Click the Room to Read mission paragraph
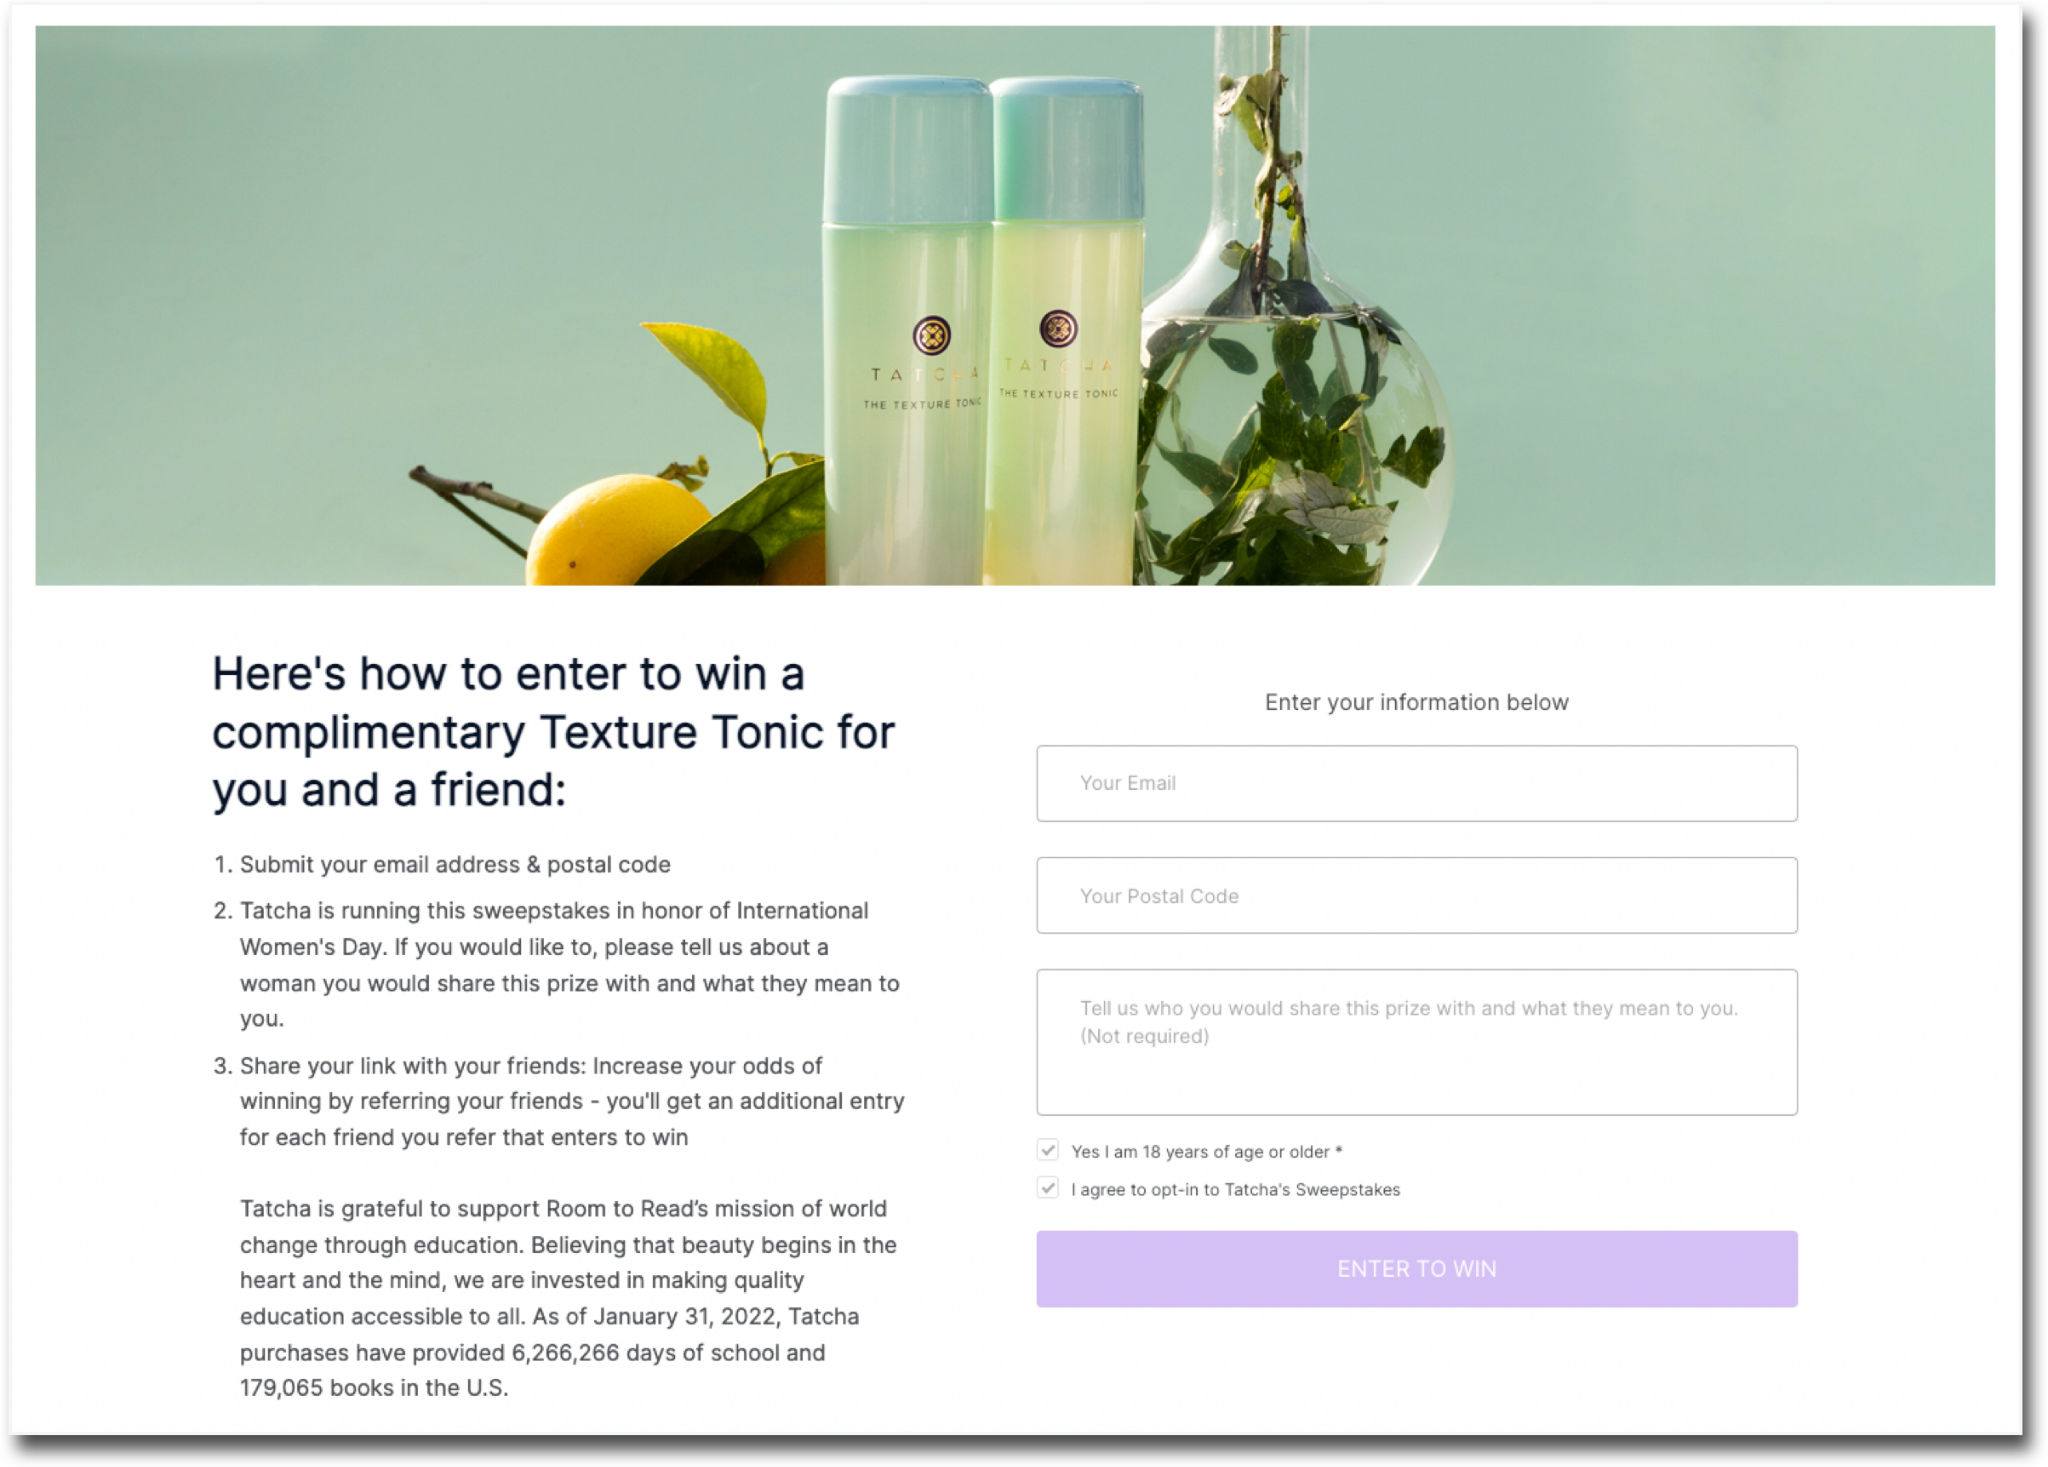This screenshot has height=1467, width=2048. [x=568, y=1298]
